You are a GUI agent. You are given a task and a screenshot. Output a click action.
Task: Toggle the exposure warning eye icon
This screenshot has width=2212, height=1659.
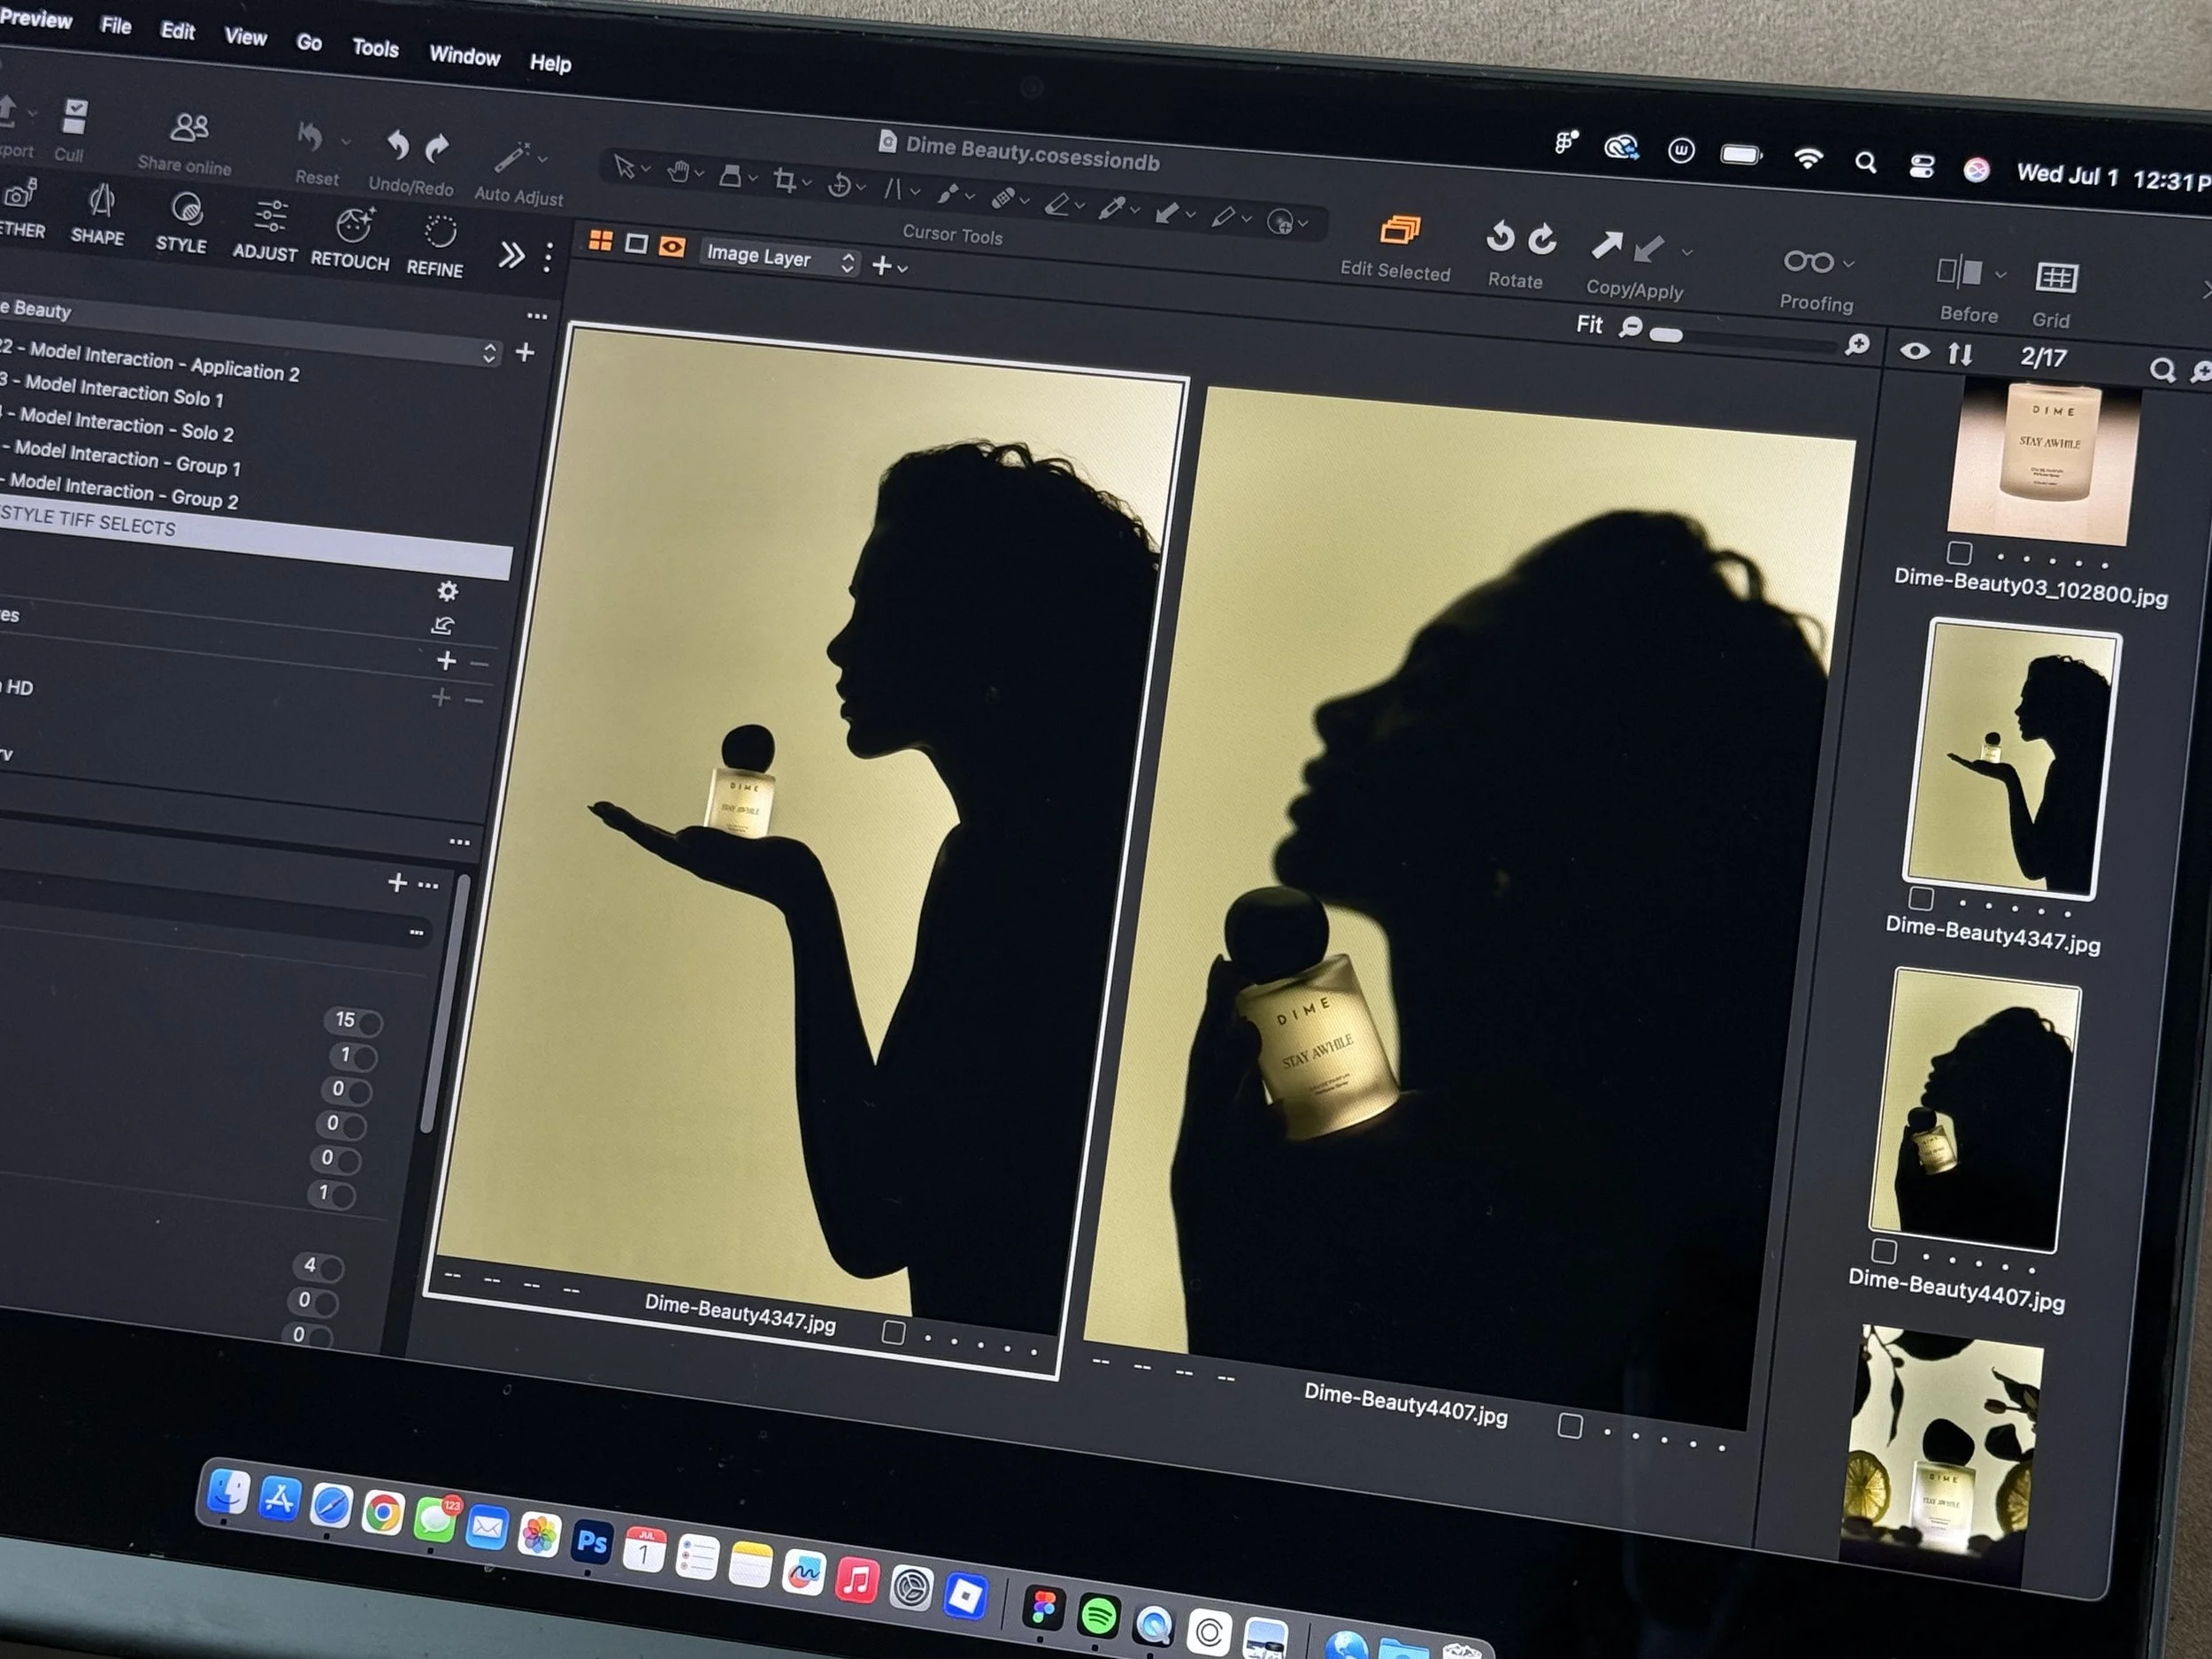click(672, 247)
